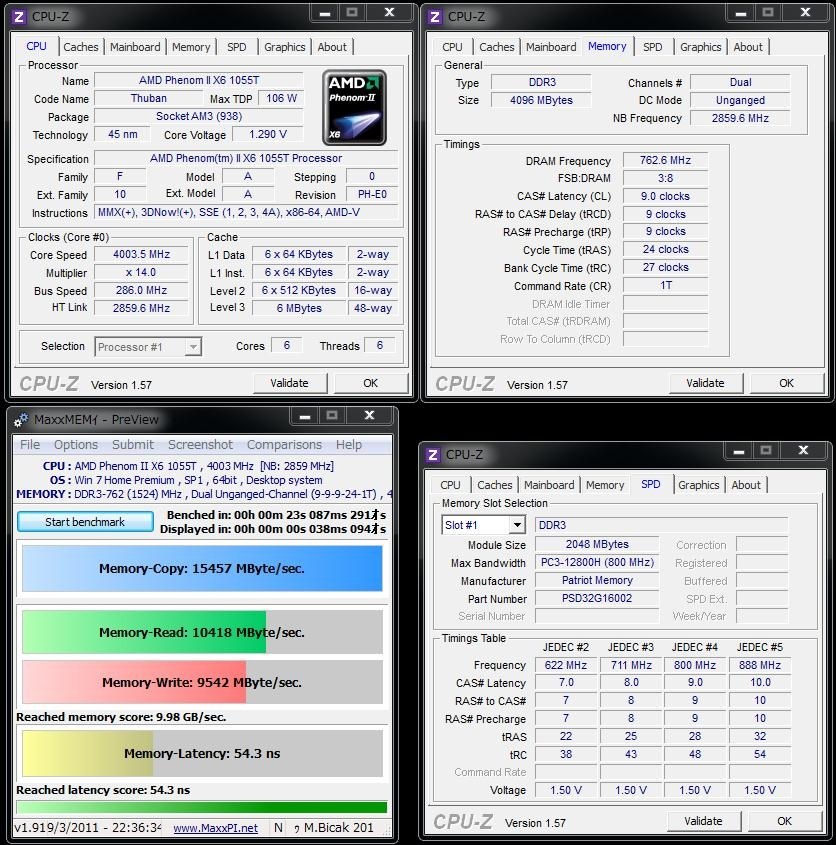Click OK on the Memory window

pyautogui.click(x=786, y=382)
